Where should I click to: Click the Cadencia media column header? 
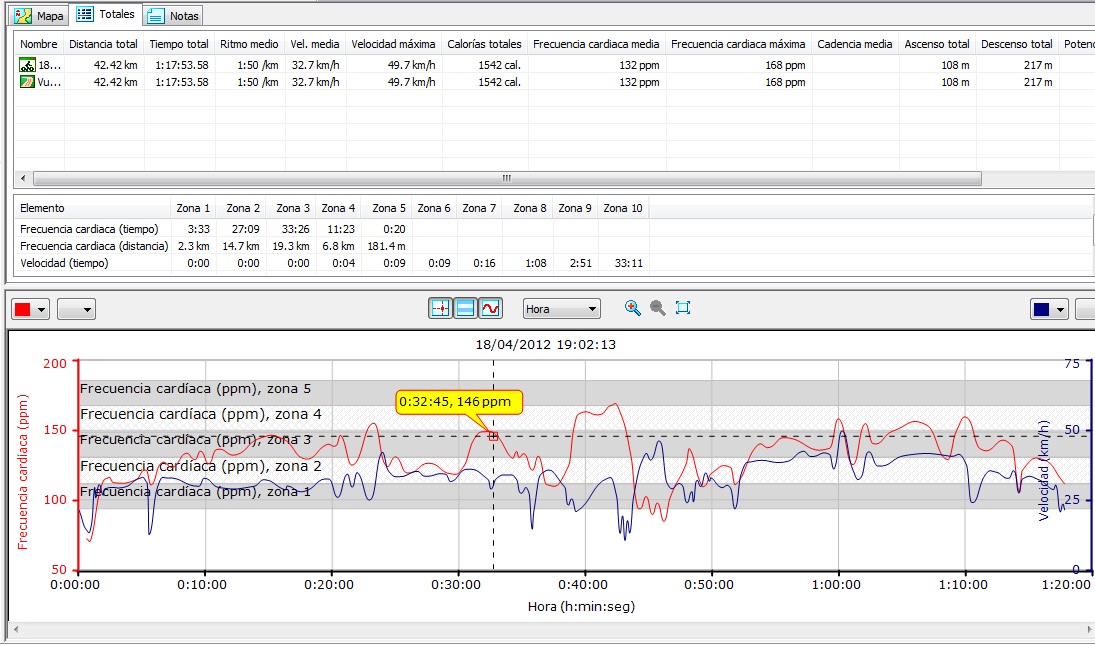pos(855,44)
